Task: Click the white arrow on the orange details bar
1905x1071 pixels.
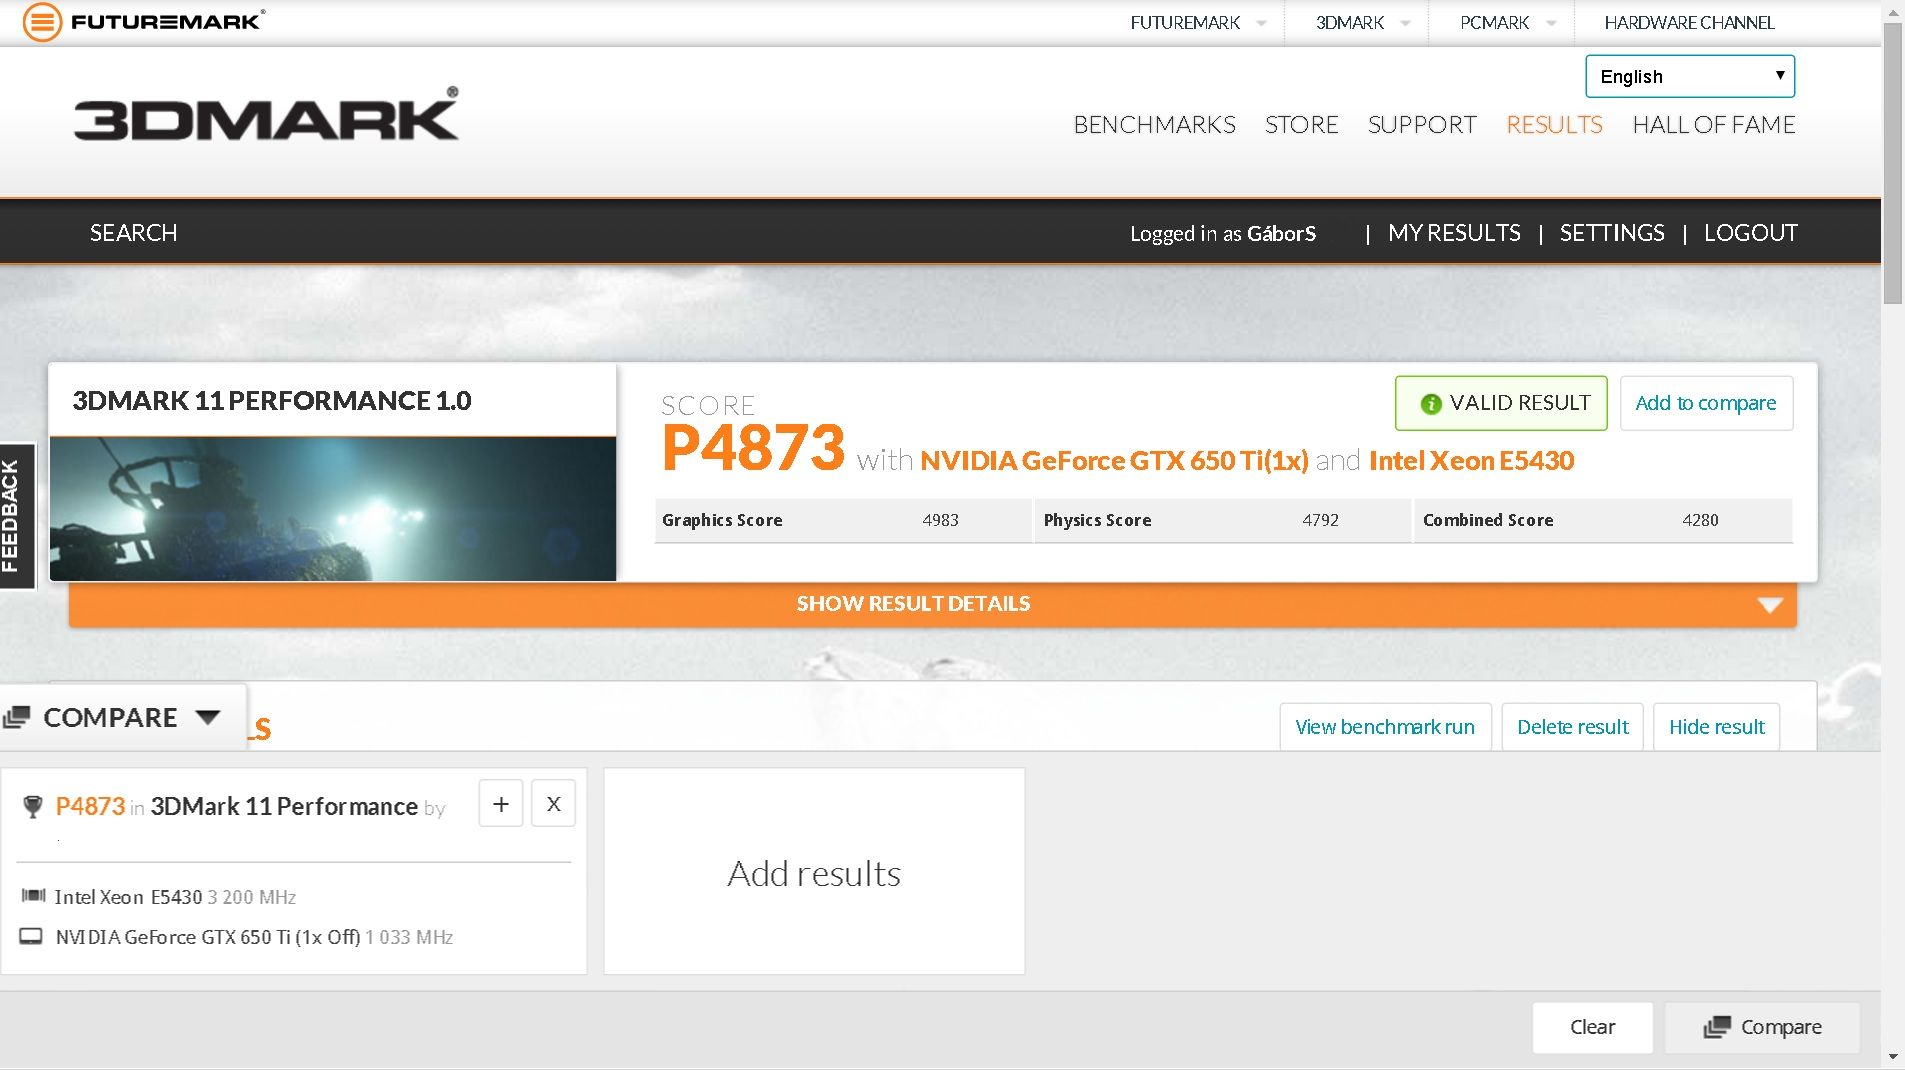Action: [x=1770, y=605]
